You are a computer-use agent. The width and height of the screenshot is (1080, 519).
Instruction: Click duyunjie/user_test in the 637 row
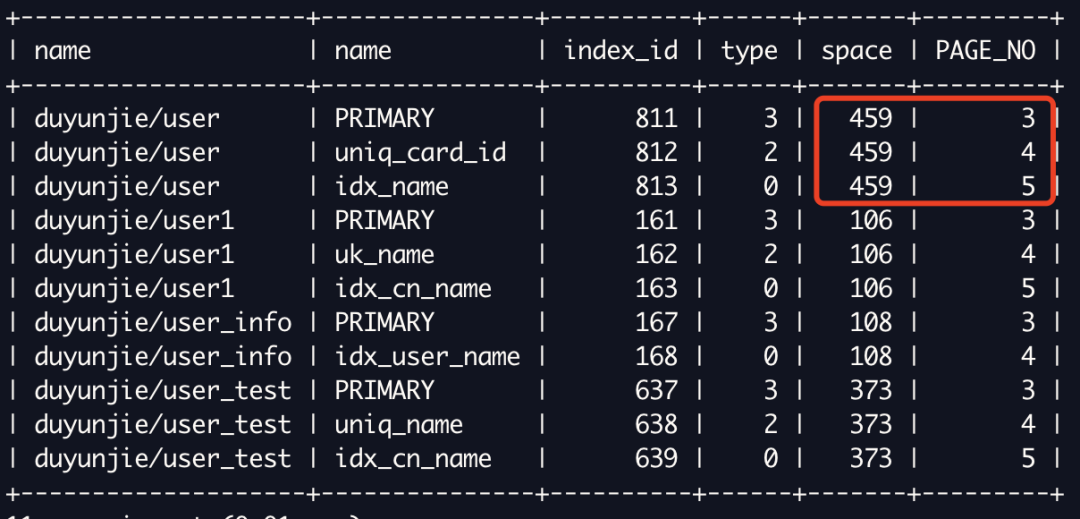(163, 392)
